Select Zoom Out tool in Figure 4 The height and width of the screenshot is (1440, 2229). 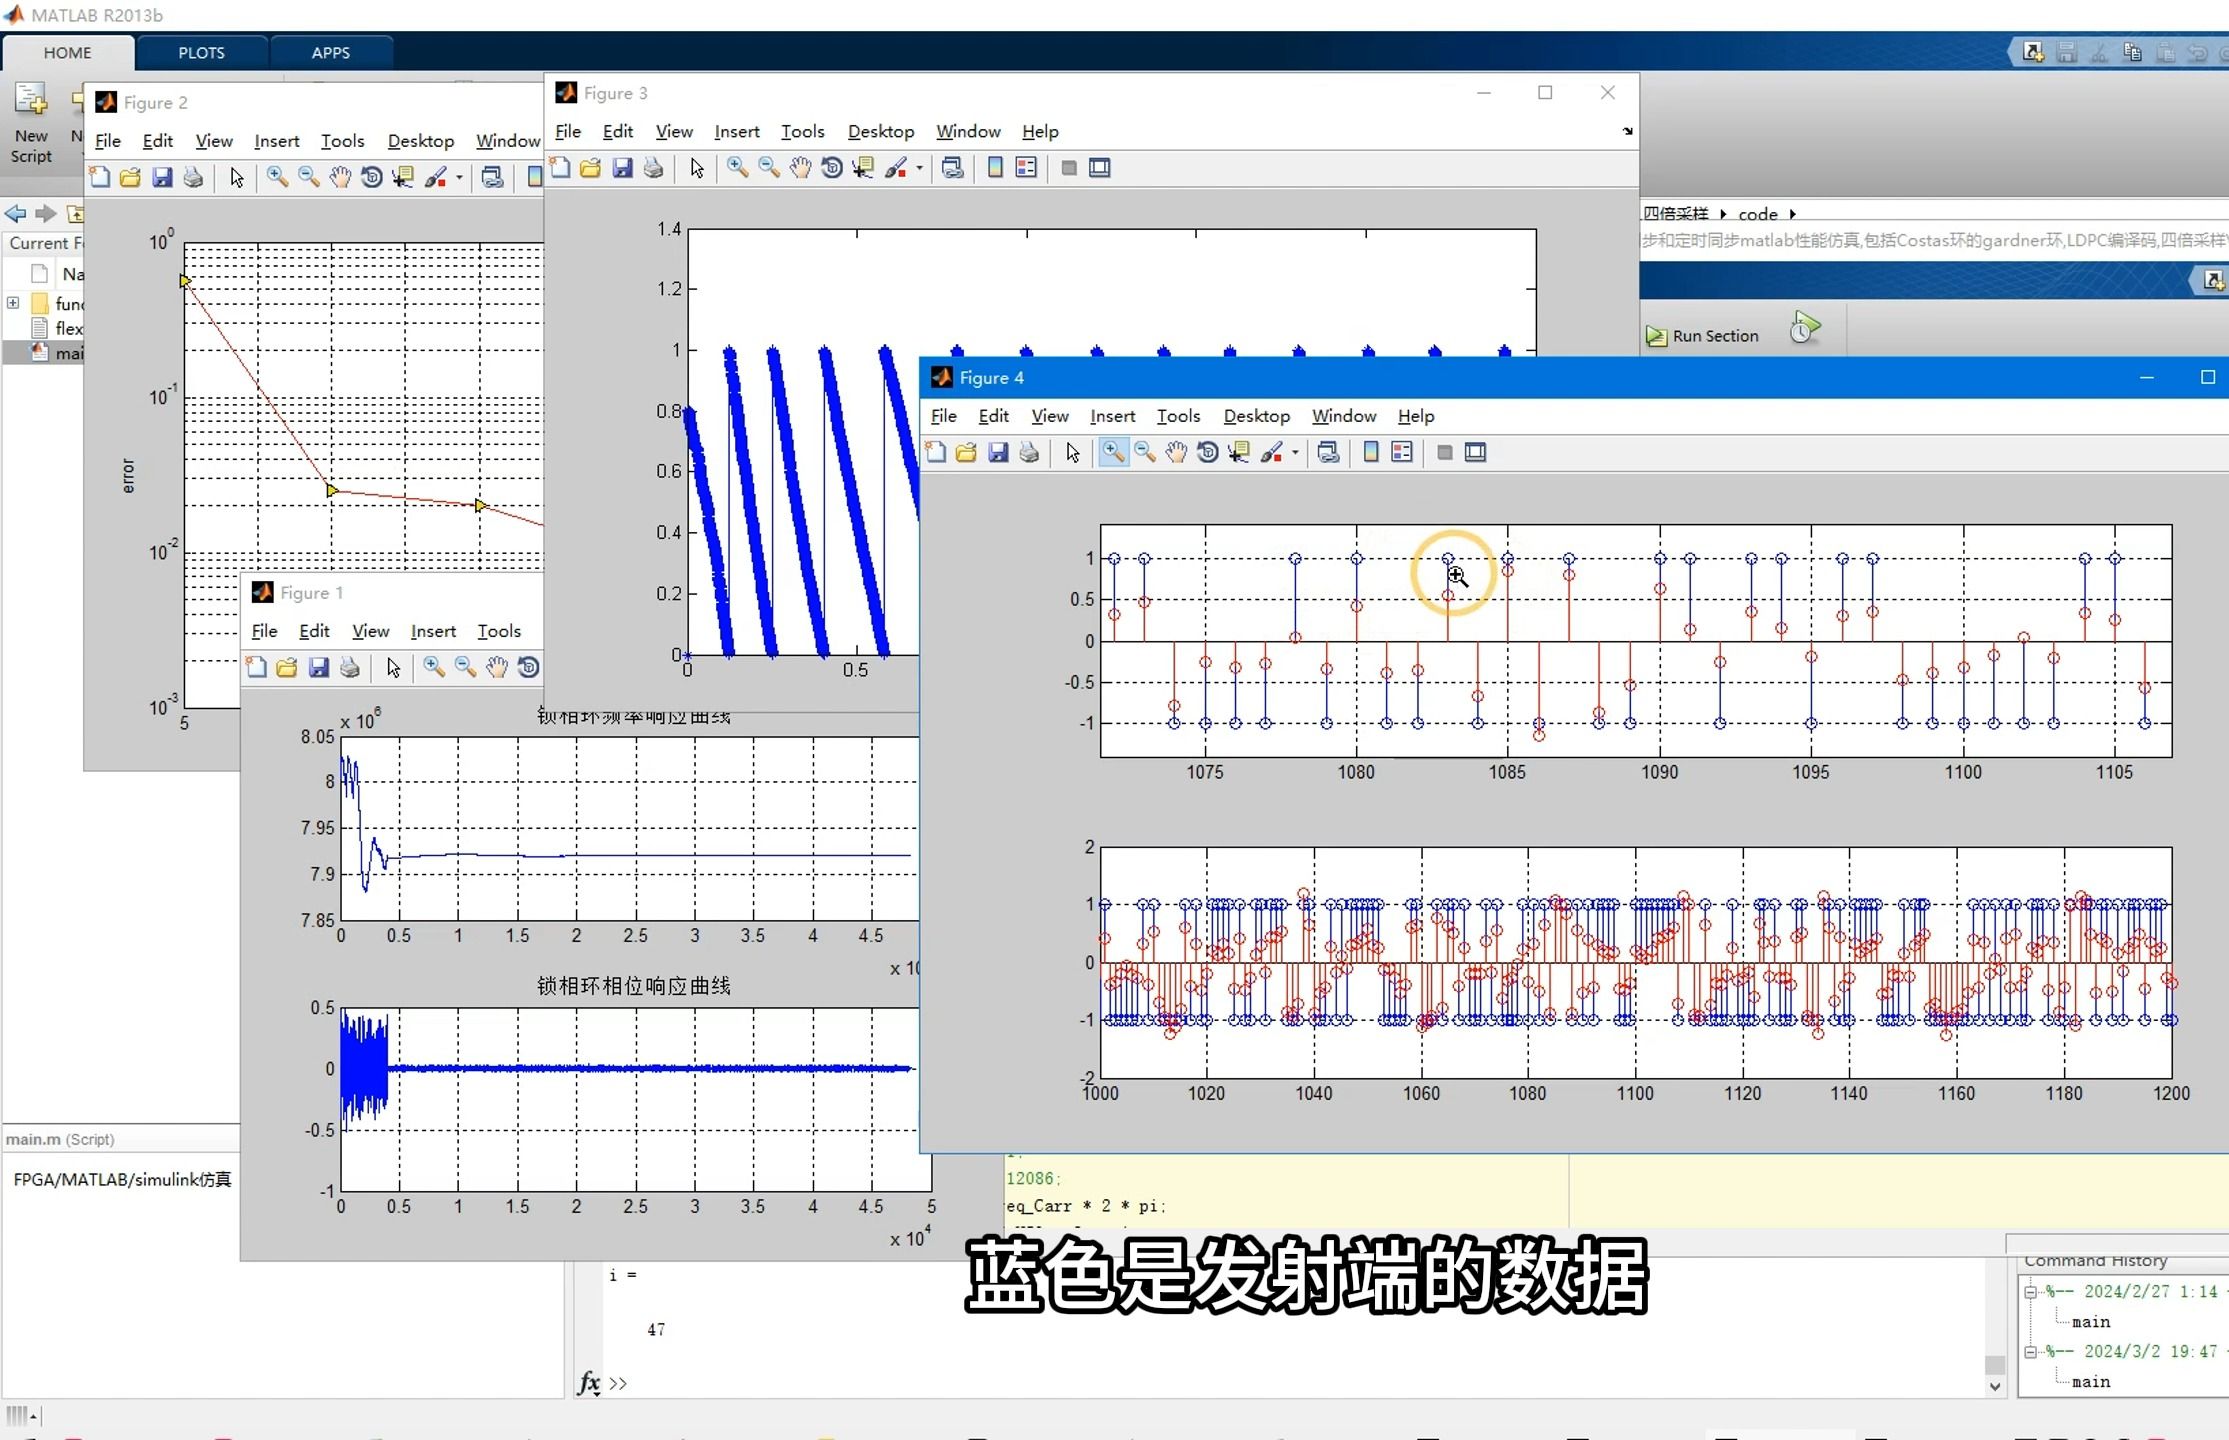1144,453
